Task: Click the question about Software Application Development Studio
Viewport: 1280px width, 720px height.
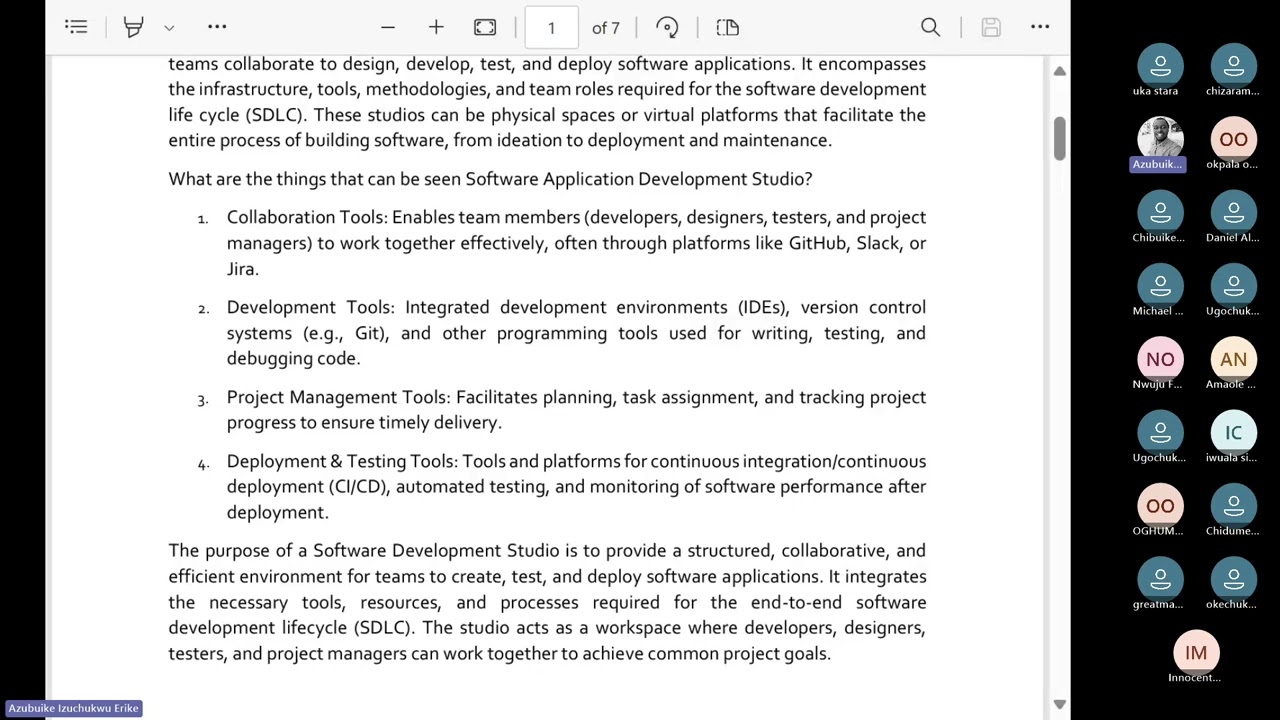Action: (x=490, y=179)
